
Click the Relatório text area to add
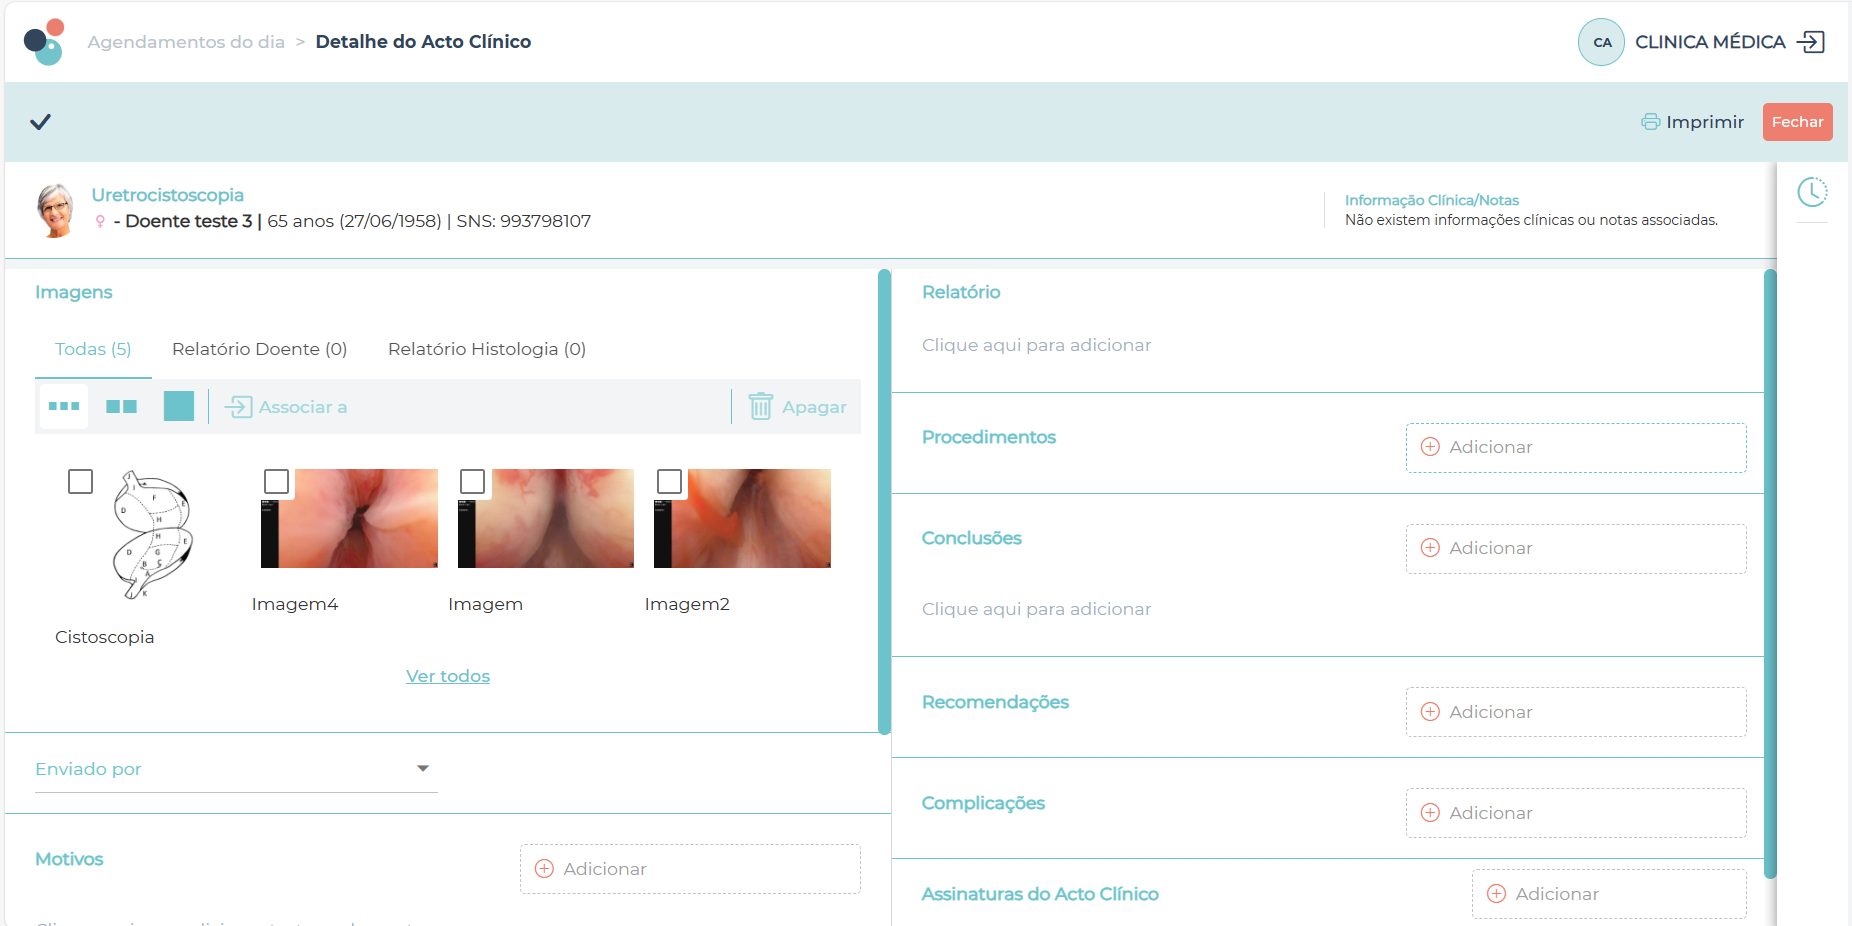(x=1036, y=345)
